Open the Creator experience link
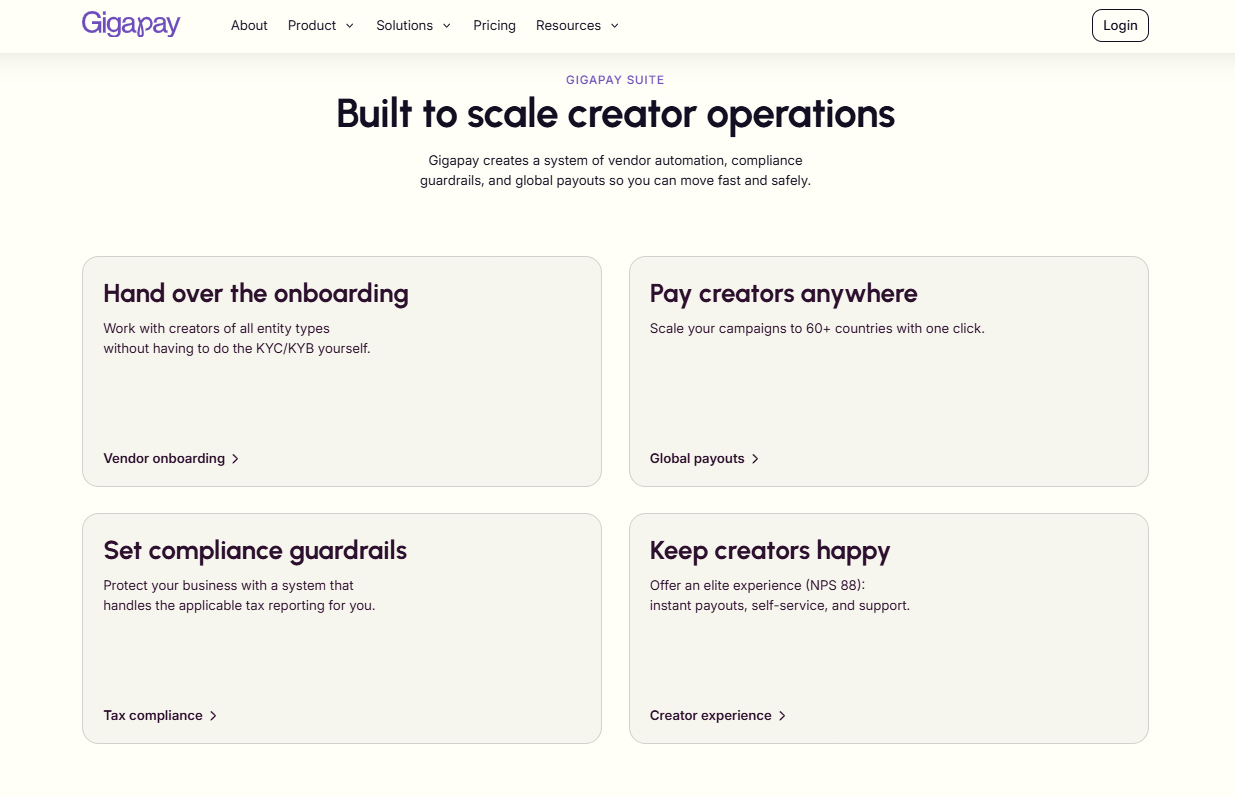This screenshot has width=1235, height=797. (x=718, y=715)
